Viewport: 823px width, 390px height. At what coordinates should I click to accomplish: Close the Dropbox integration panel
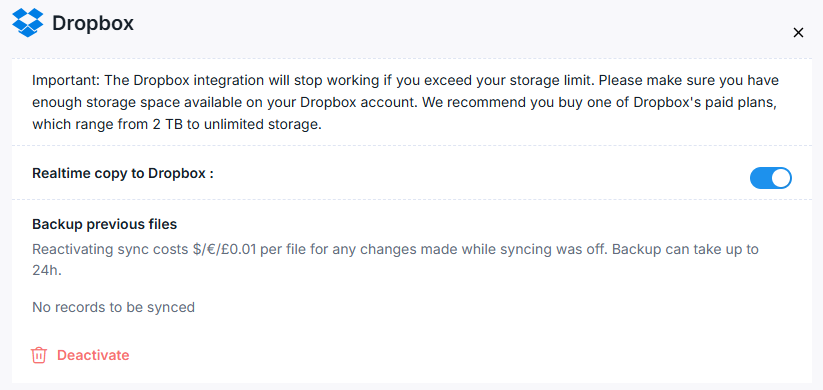(798, 33)
